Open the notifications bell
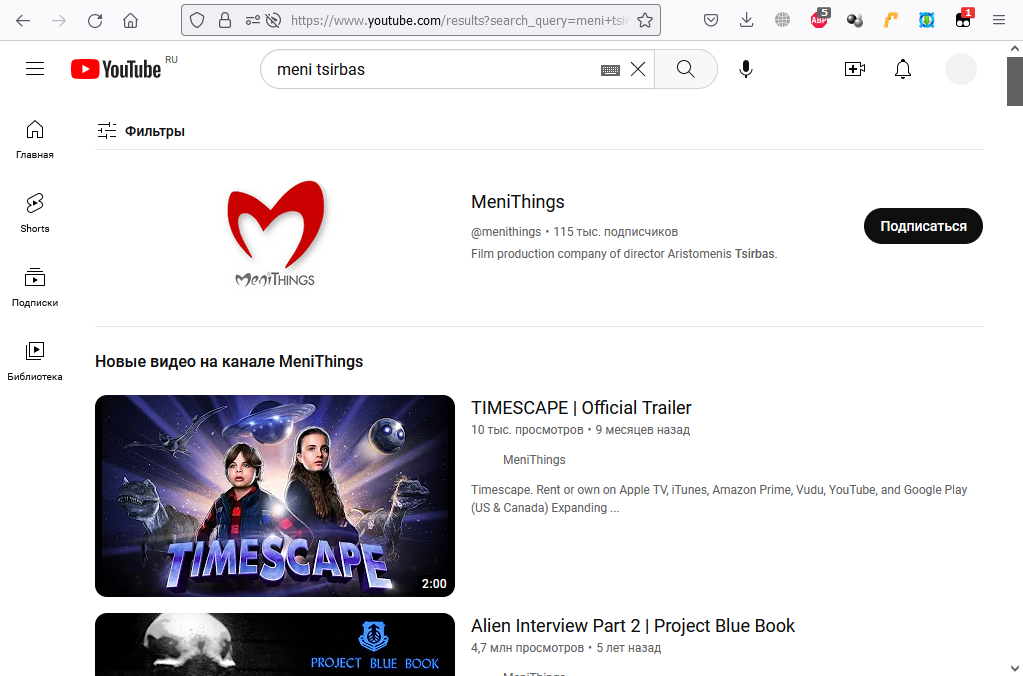1023x676 pixels. click(x=903, y=69)
